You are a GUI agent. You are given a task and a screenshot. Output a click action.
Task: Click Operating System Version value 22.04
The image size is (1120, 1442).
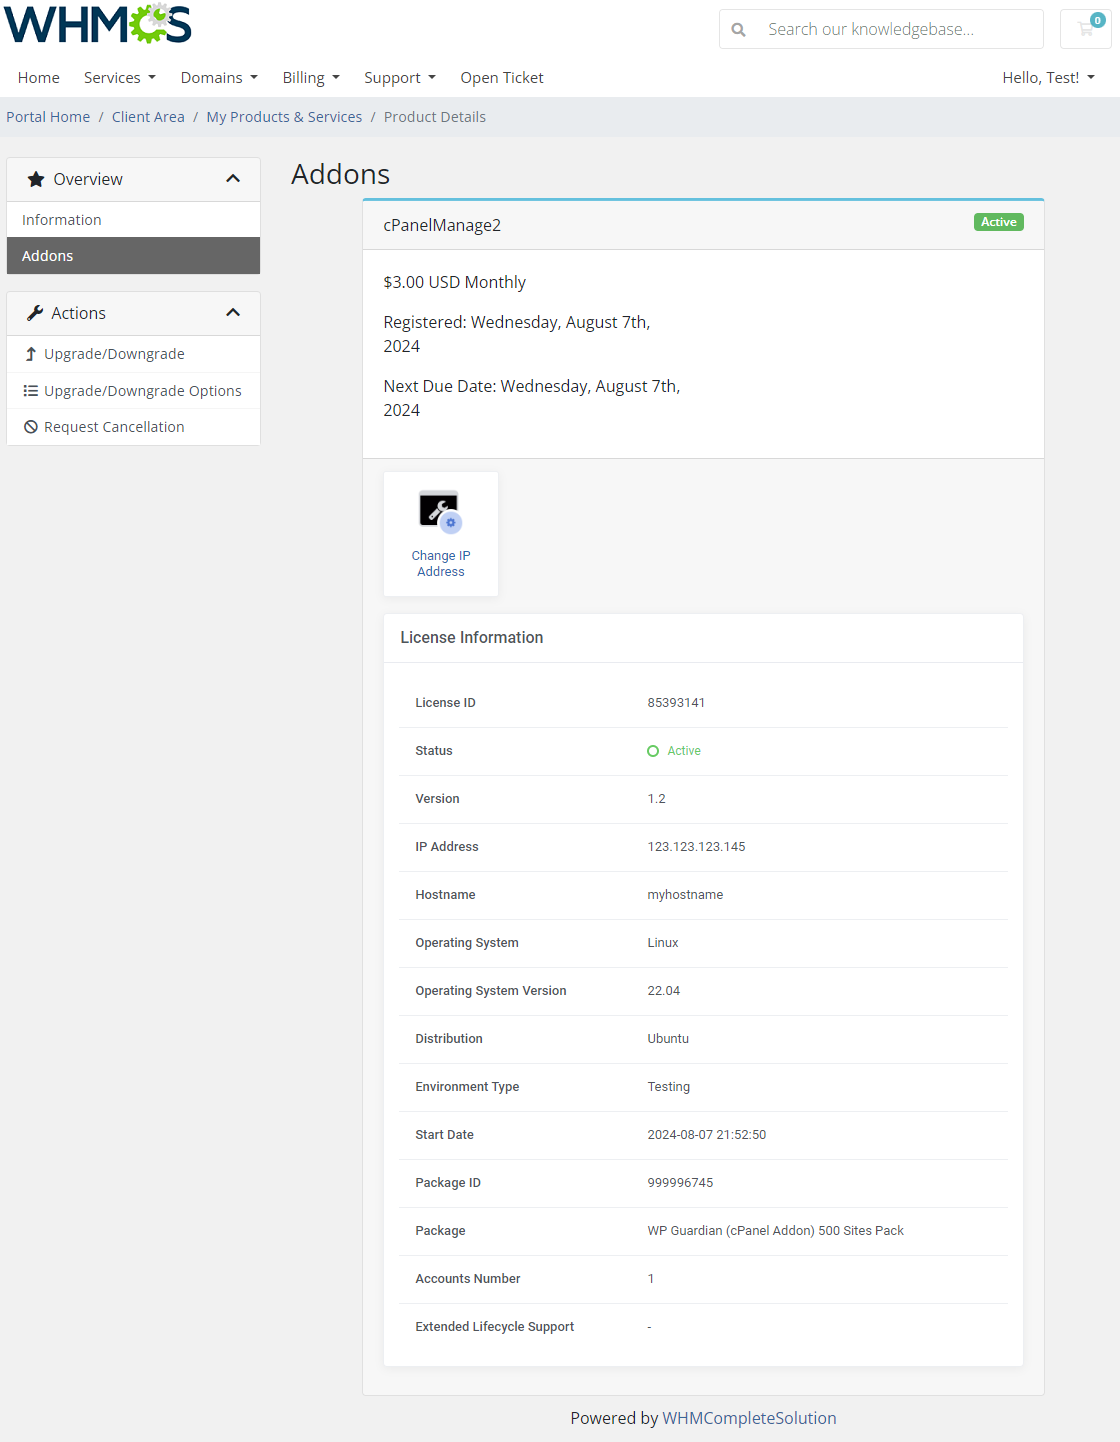664,991
